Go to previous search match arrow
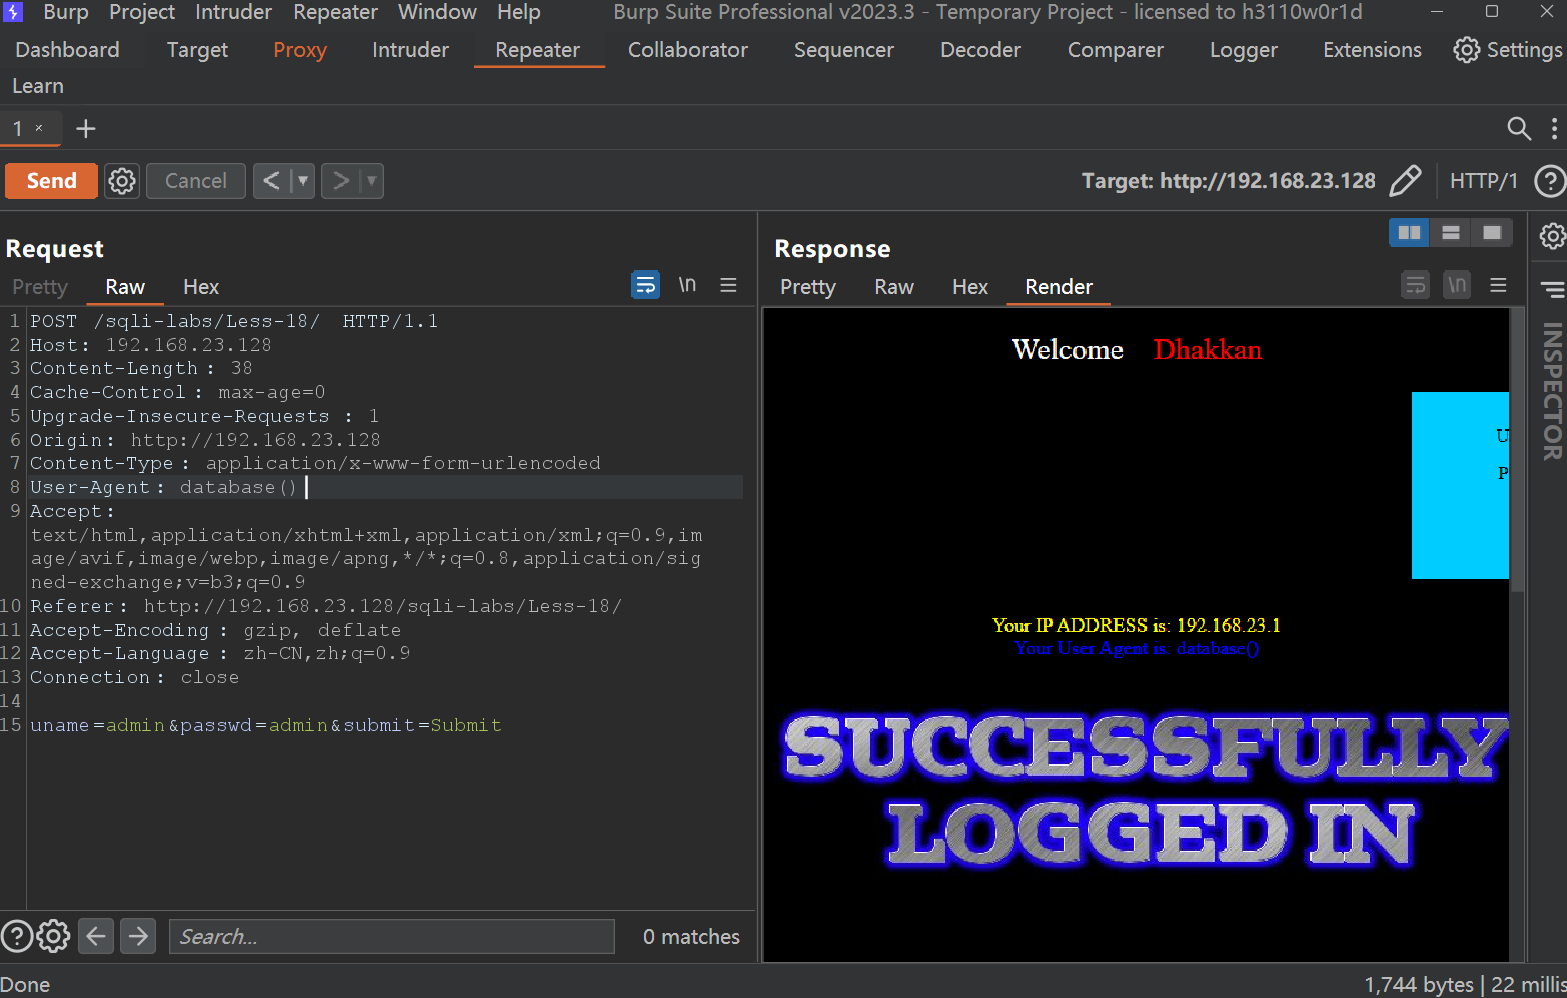 click(96, 936)
